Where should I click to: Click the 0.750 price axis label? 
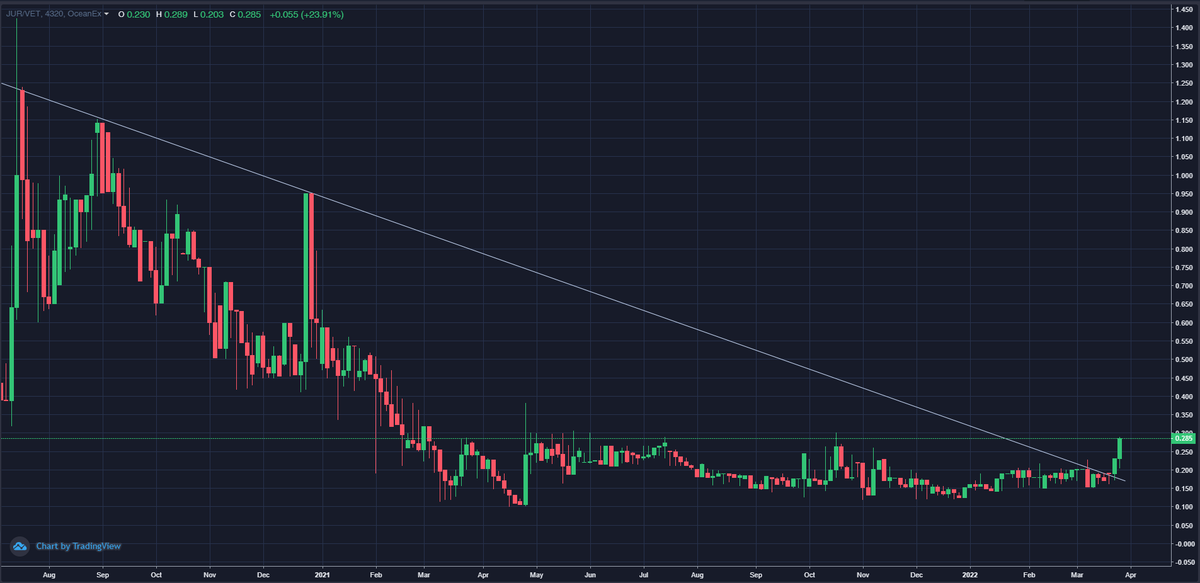click(1185, 267)
